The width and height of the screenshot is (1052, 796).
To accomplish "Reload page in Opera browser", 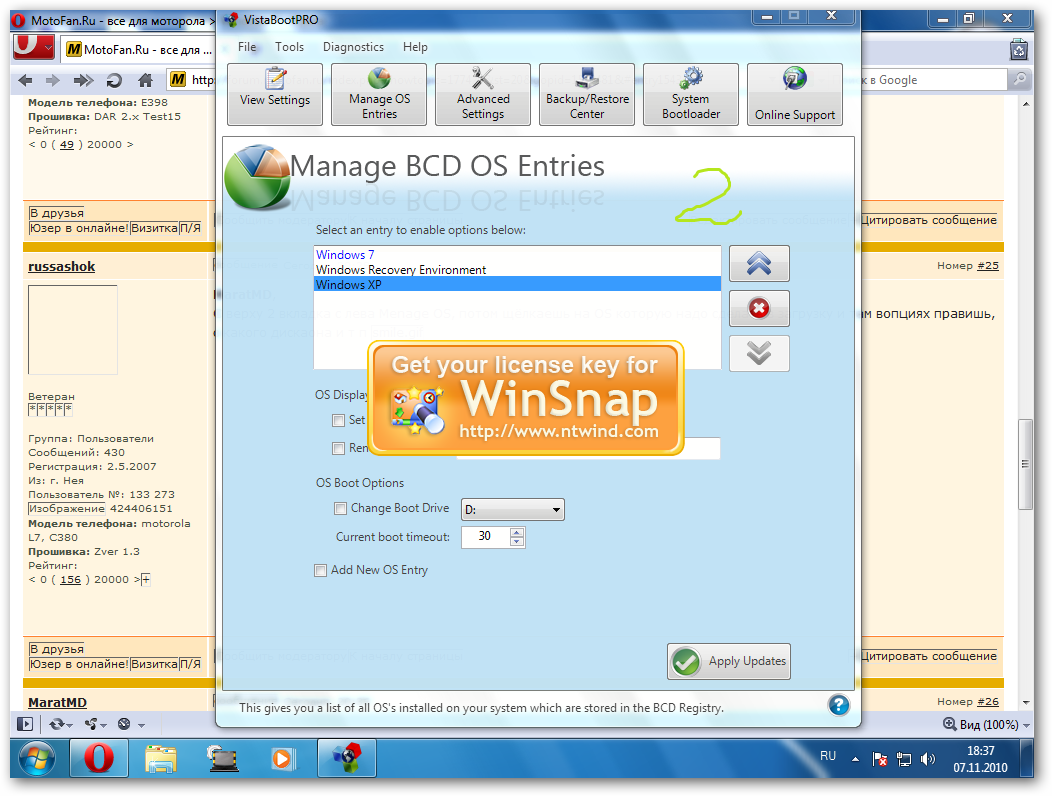I will 114,81.
